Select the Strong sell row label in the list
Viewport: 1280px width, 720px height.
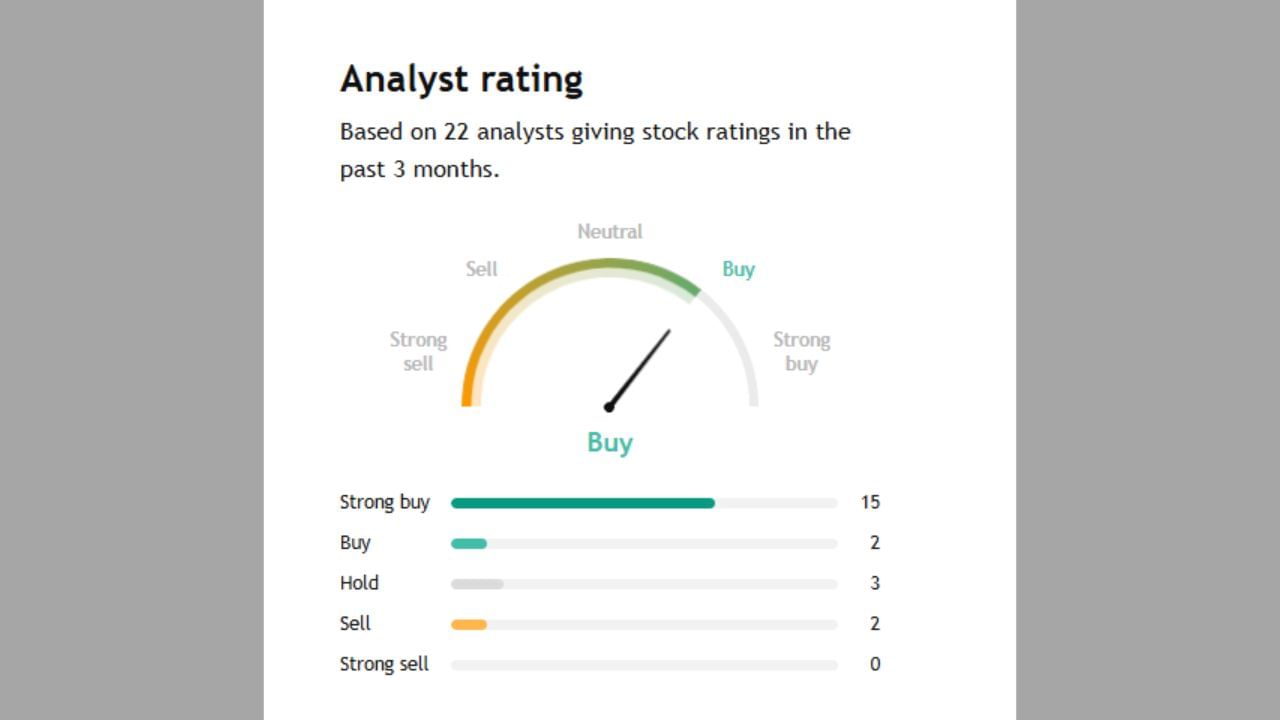384,665
